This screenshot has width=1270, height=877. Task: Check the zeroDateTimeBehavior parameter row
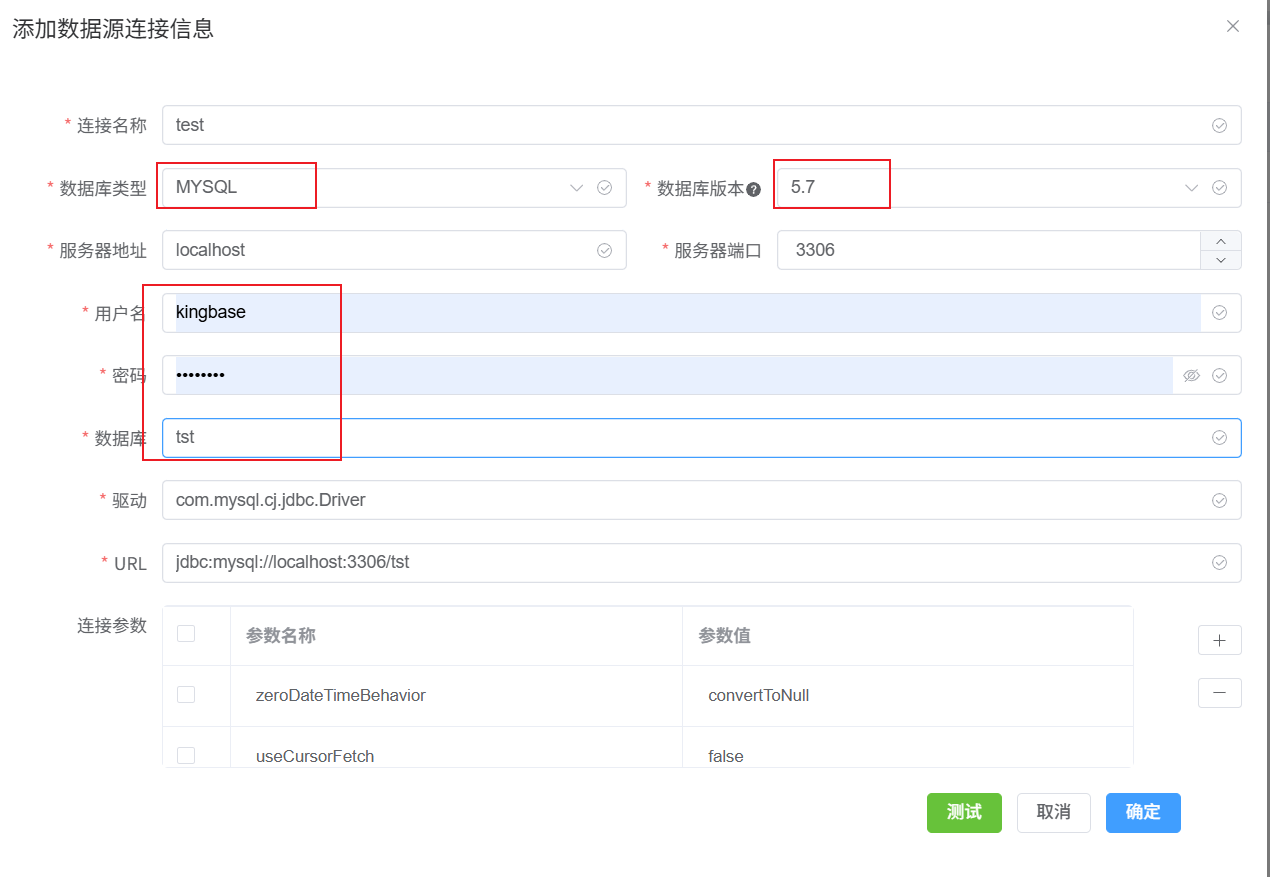point(186,694)
